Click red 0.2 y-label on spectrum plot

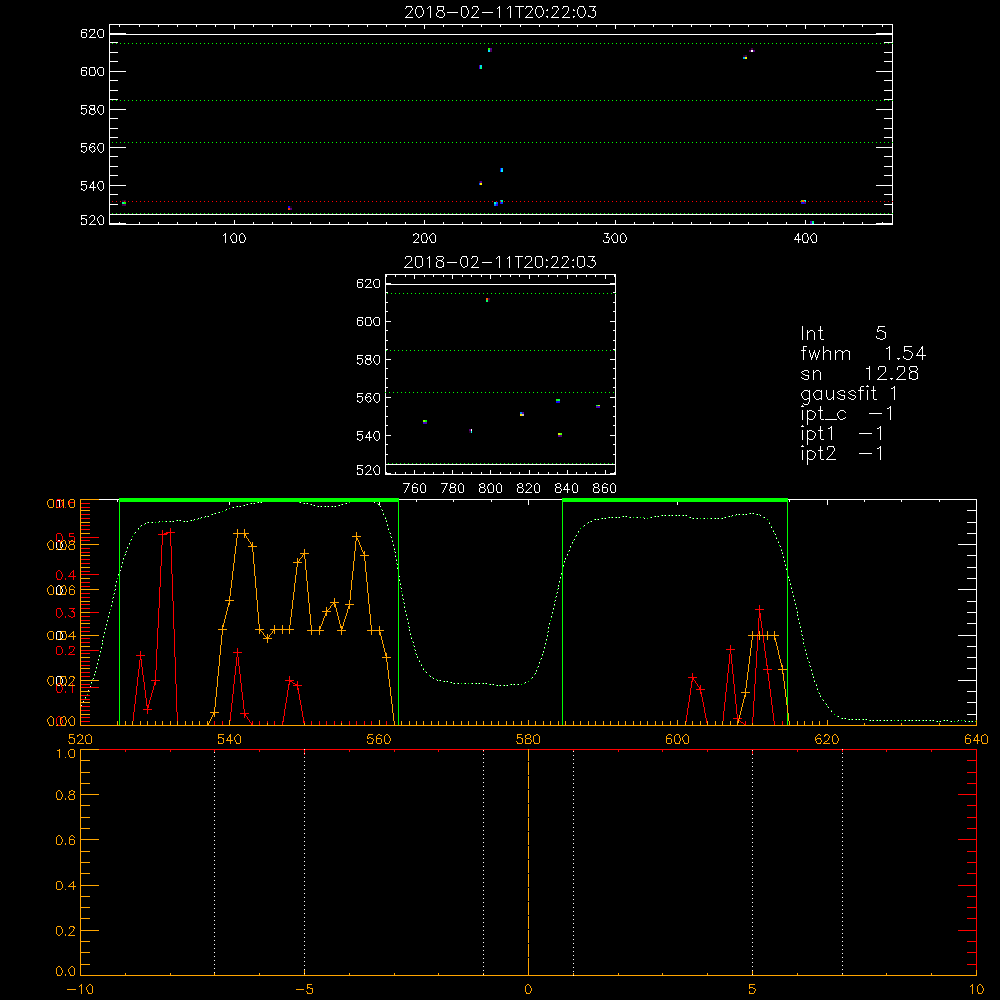click(66, 651)
